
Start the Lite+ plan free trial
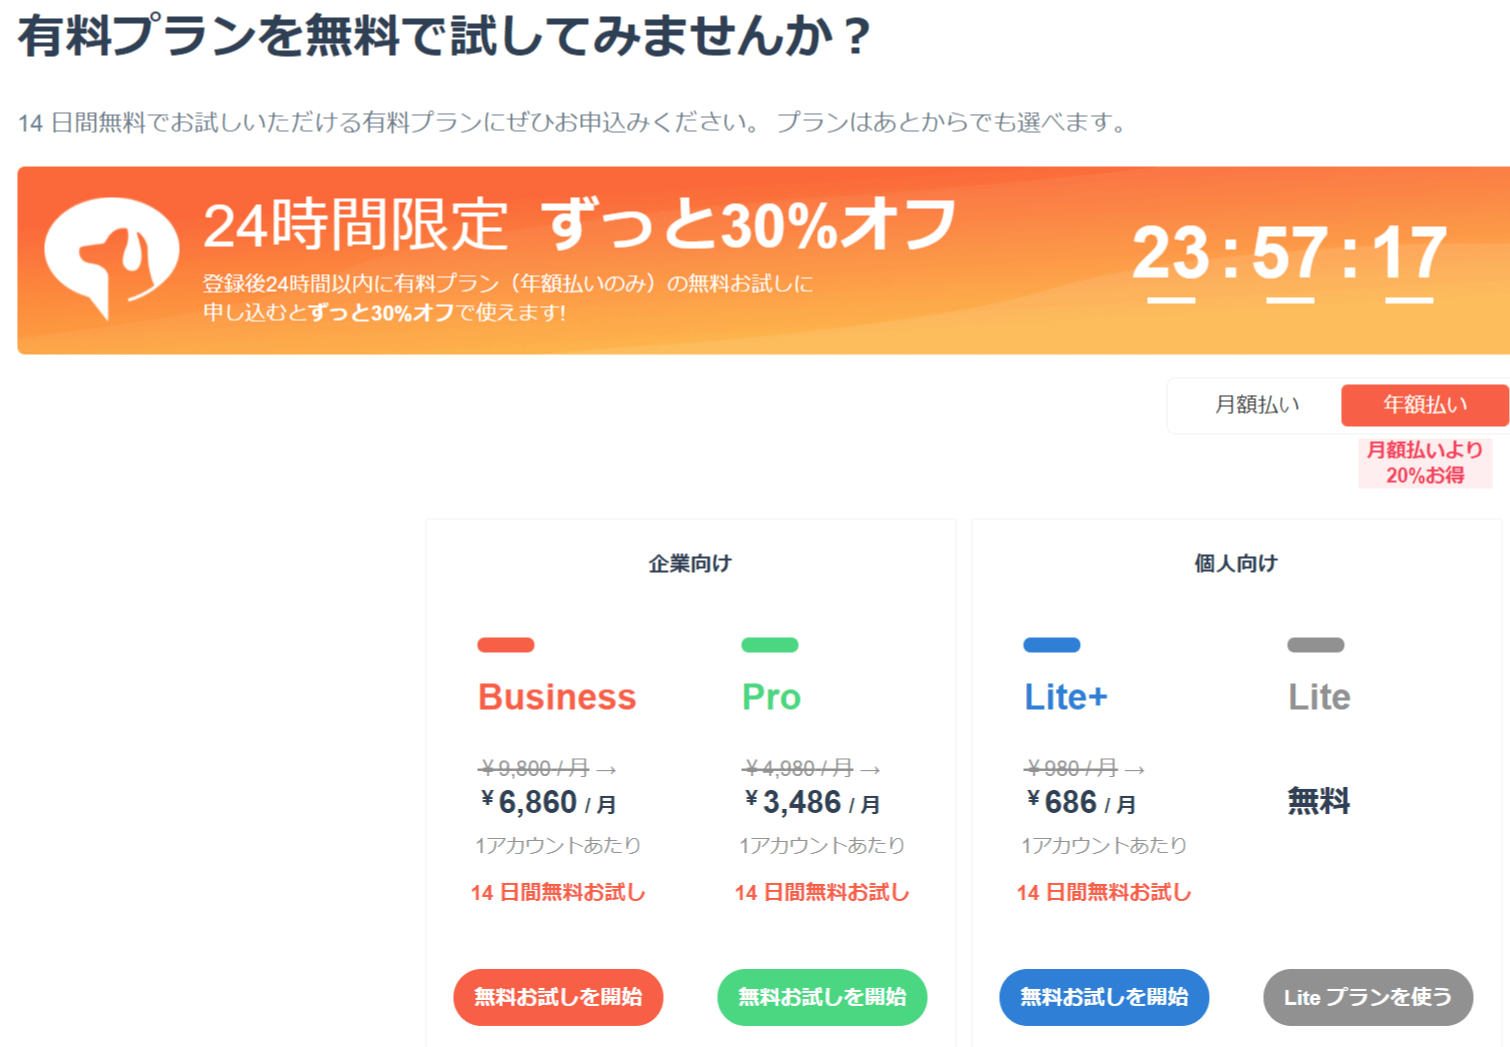coord(1104,997)
